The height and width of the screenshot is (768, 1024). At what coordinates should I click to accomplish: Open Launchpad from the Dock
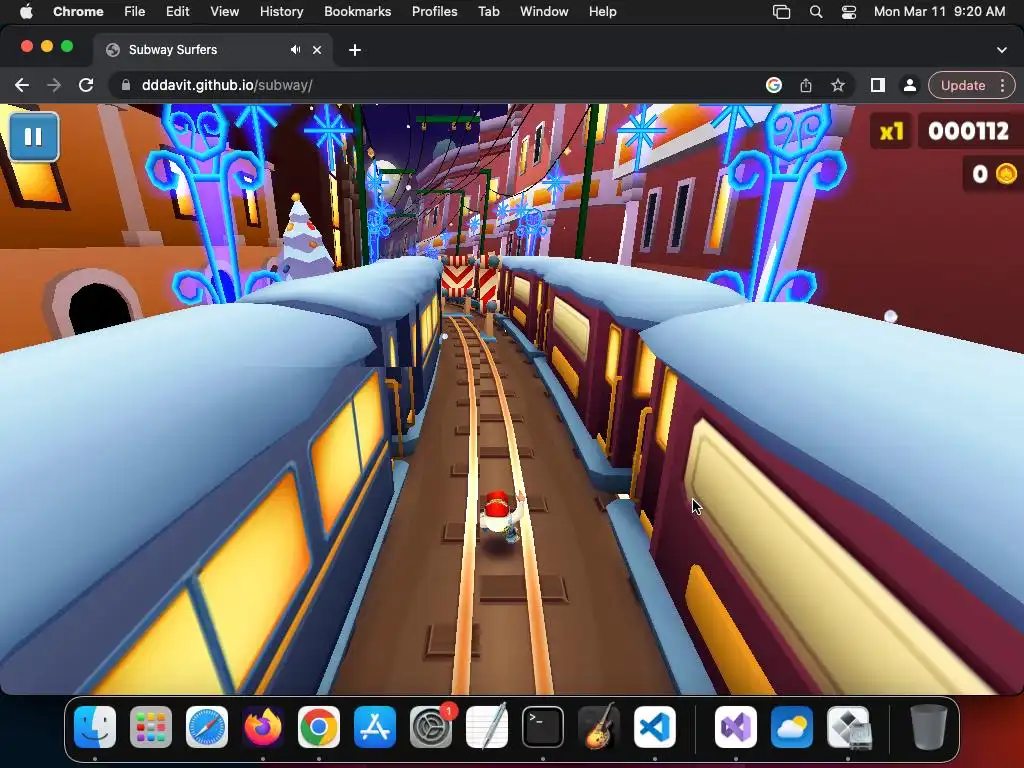point(151,727)
